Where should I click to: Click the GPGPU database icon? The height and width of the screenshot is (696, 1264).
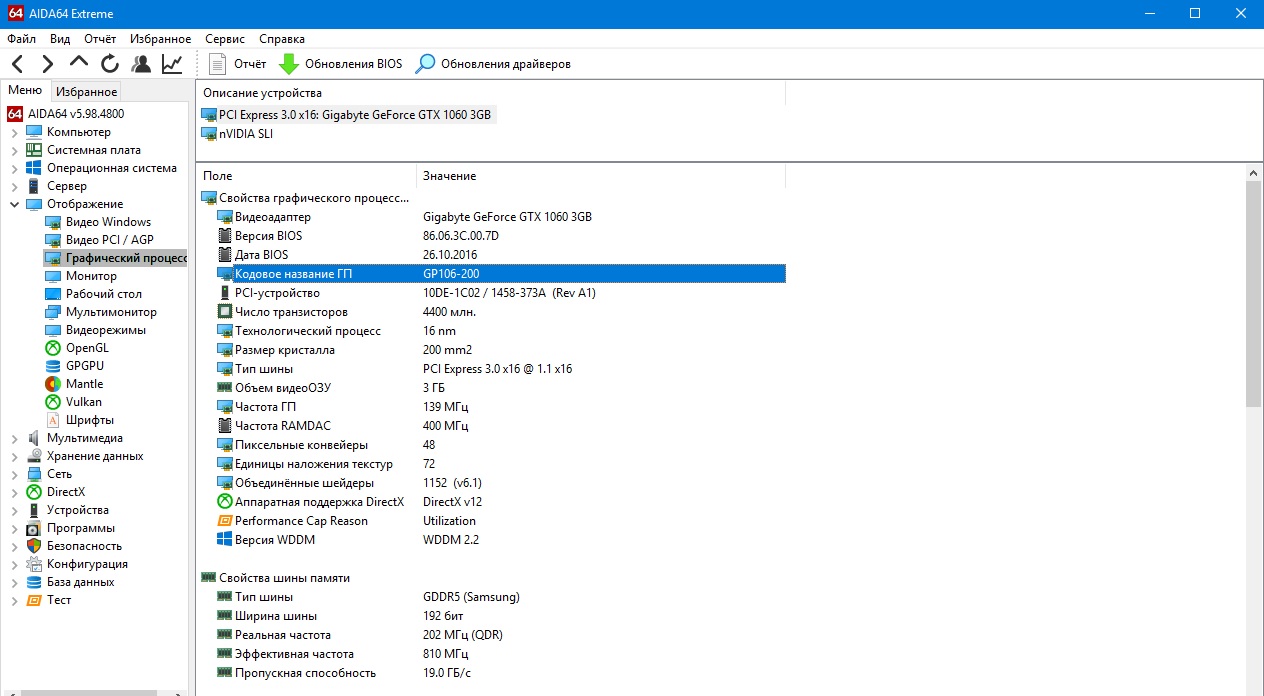coord(53,366)
